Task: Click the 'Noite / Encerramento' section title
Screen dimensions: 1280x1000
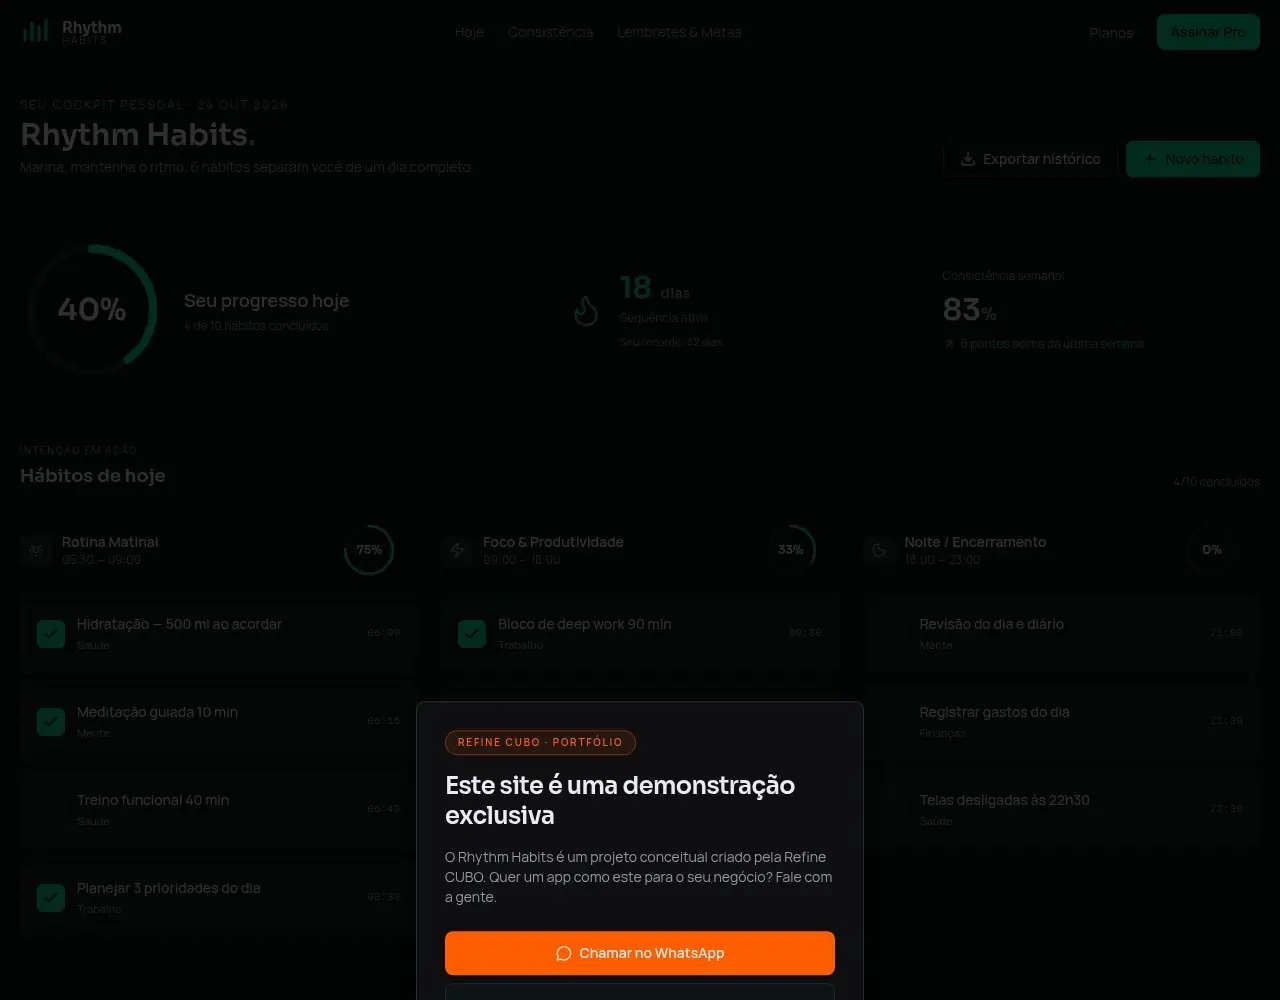Action: pos(976,542)
